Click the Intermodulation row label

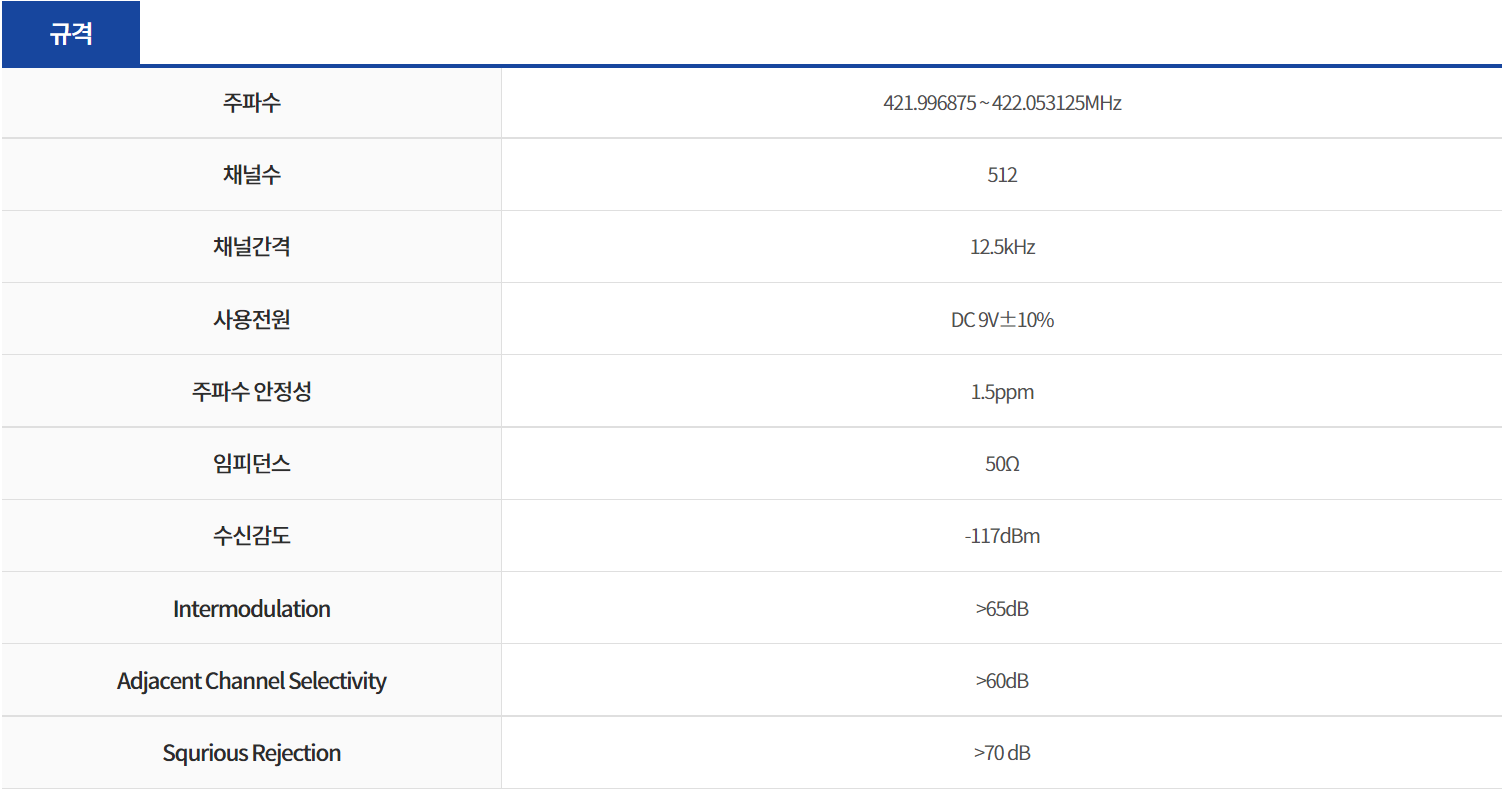(252, 609)
